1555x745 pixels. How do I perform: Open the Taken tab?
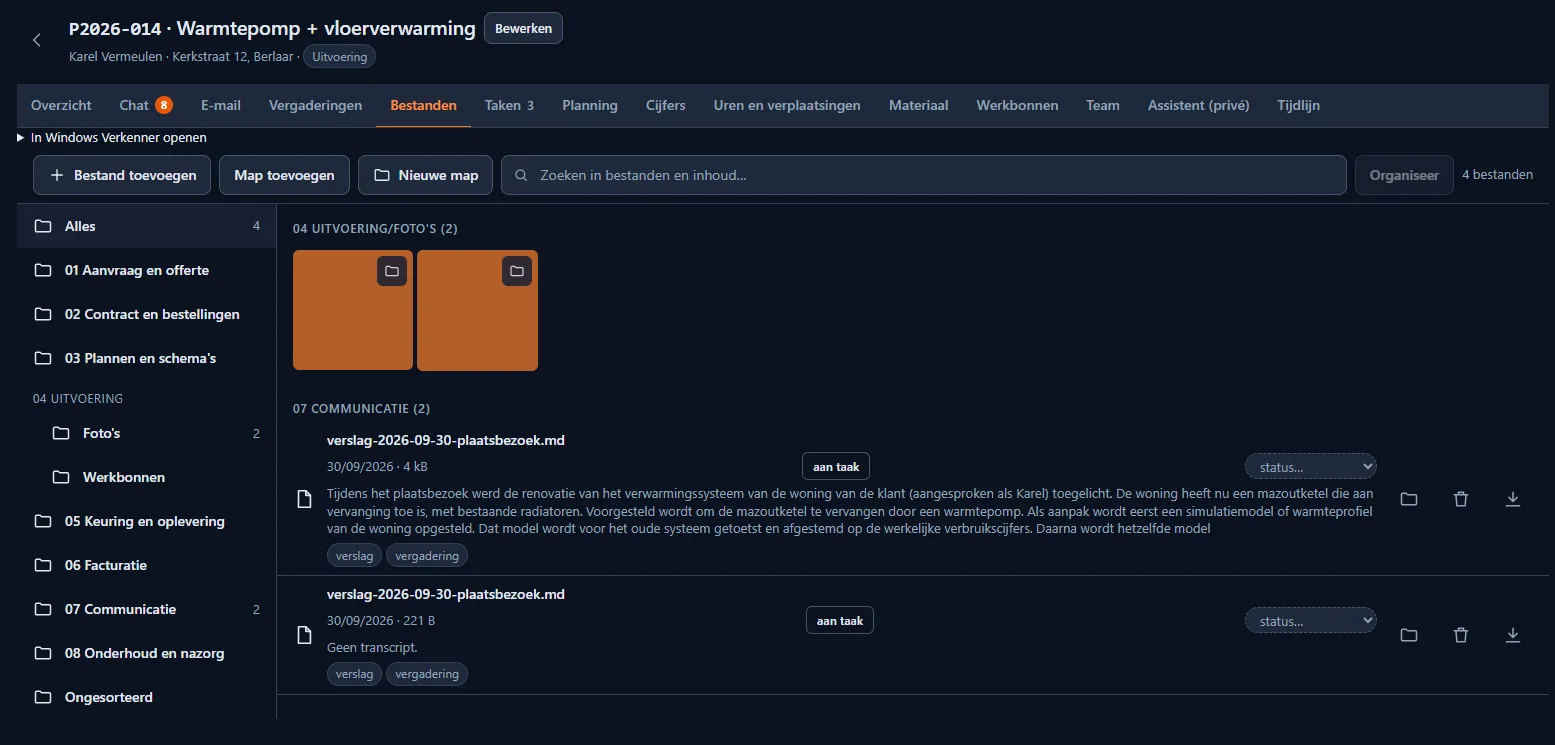(x=509, y=105)
